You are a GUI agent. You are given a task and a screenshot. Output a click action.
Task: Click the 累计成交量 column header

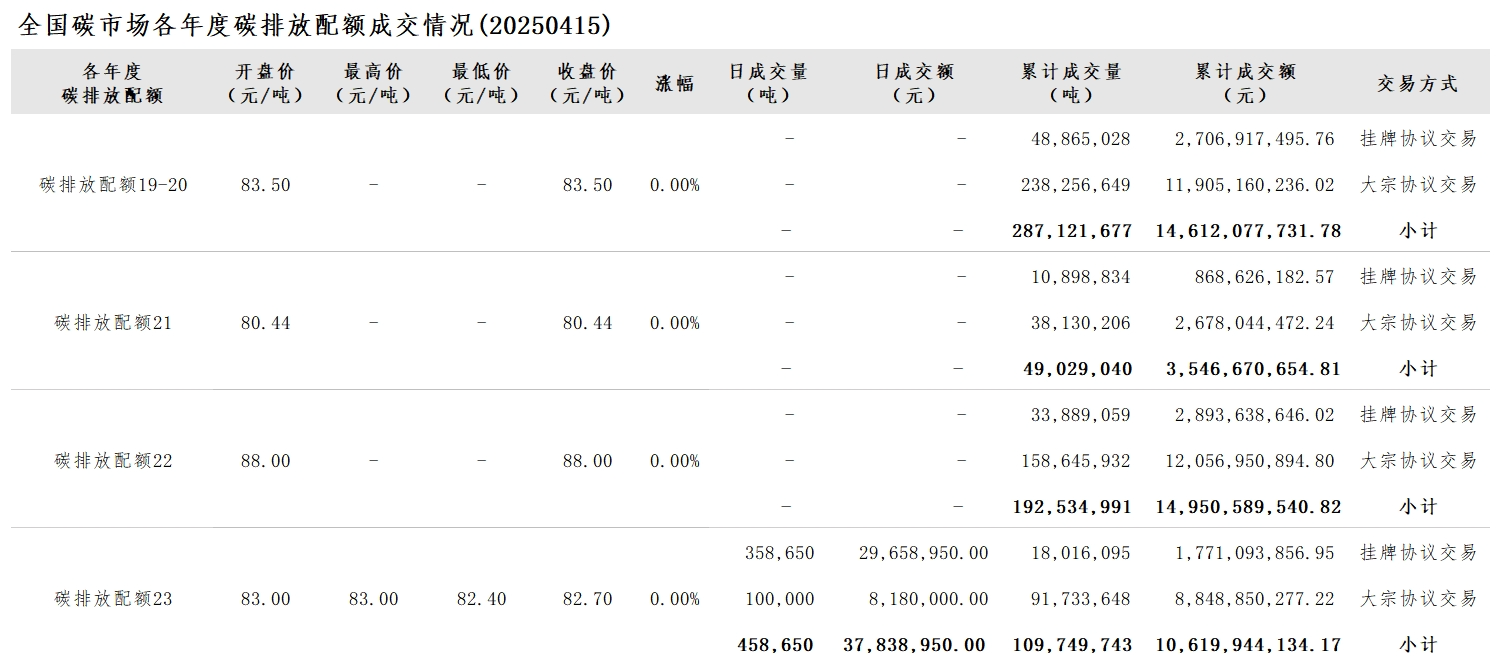tap(1071, 84)
